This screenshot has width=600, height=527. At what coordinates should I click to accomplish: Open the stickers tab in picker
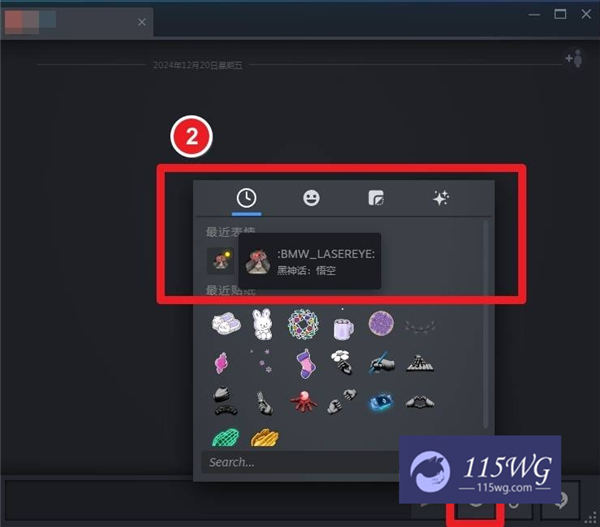point(376,198)
